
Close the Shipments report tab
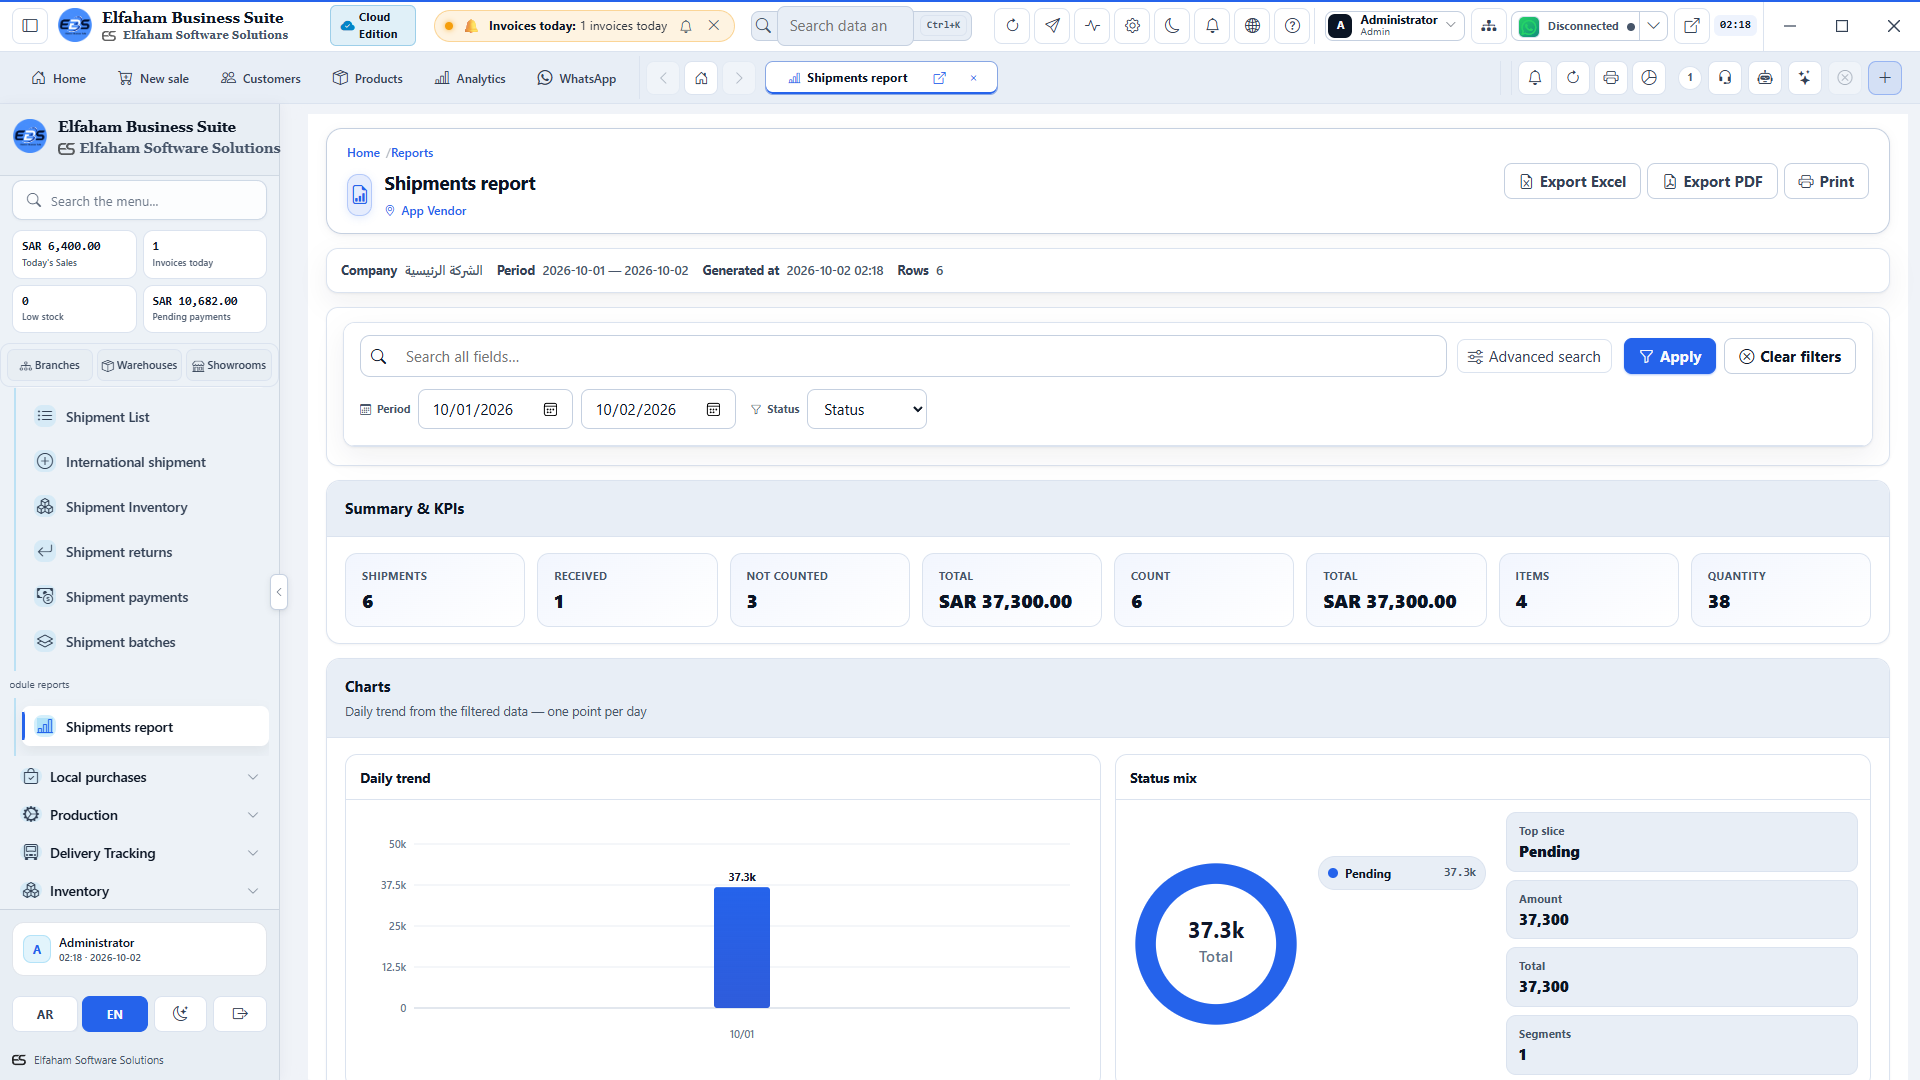973,78
